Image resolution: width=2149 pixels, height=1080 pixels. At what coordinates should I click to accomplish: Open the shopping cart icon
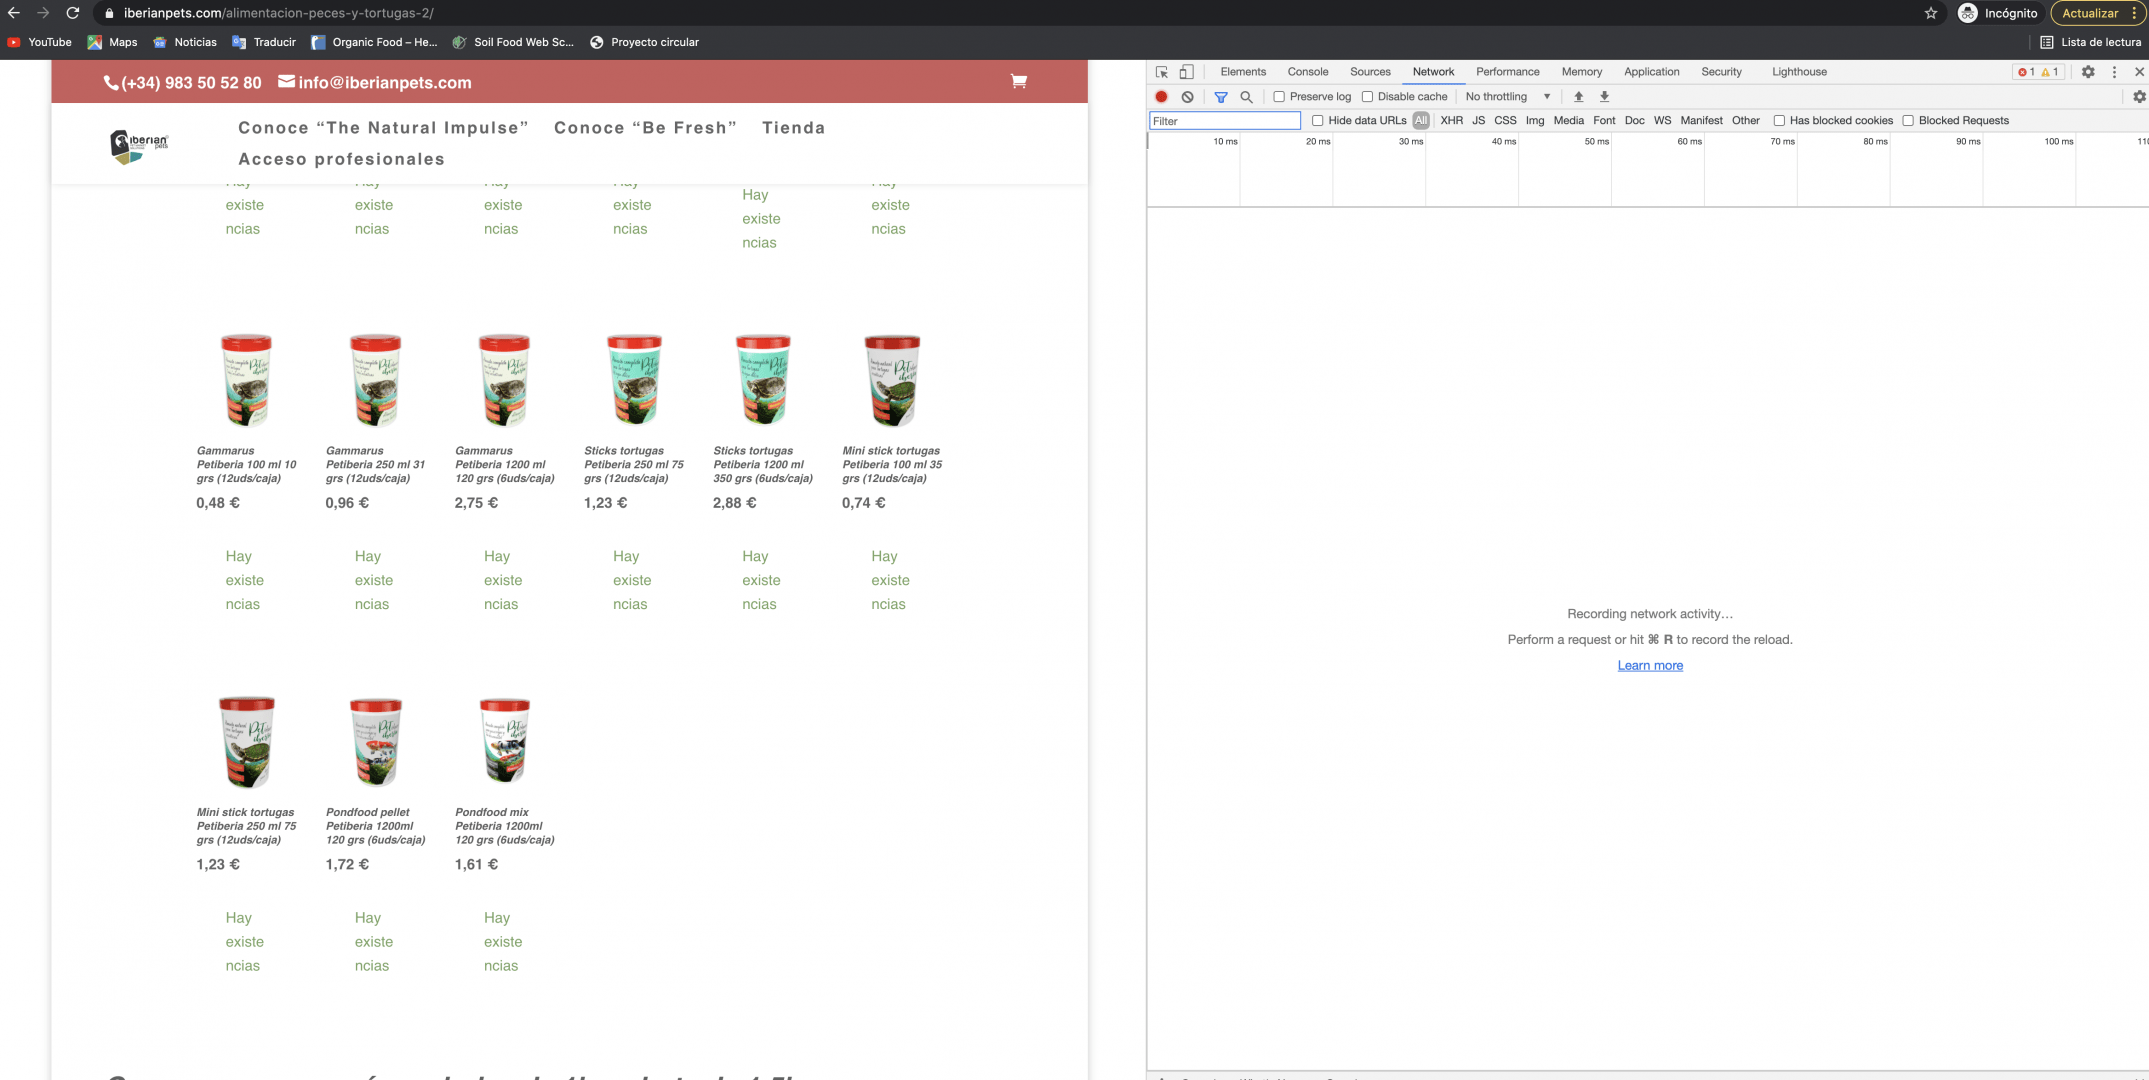click(1019, 81)
